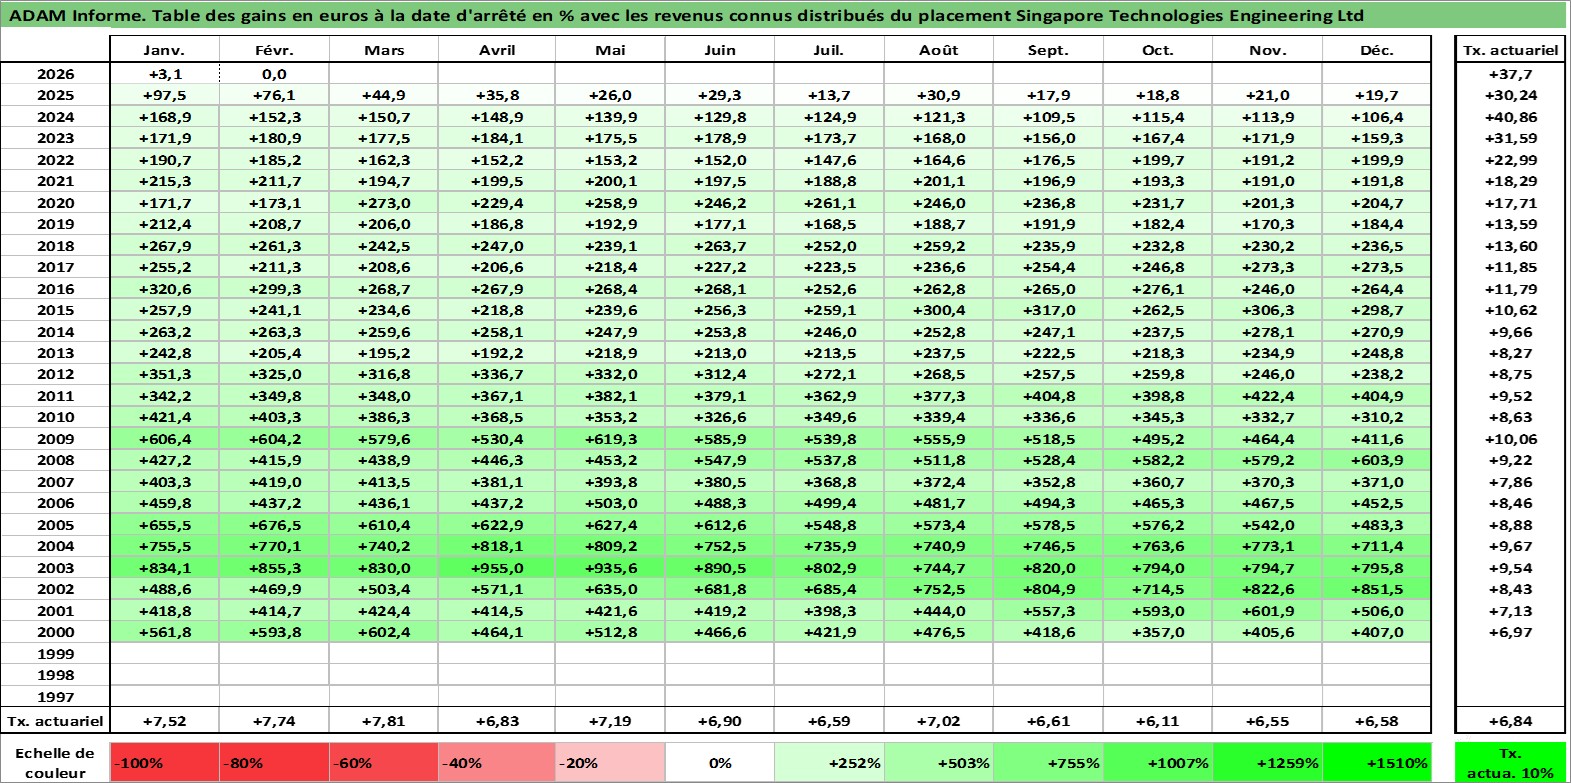
Task: Click the 'Déc.' column header
Action: pyautogui.click(x=1377, y=50)
